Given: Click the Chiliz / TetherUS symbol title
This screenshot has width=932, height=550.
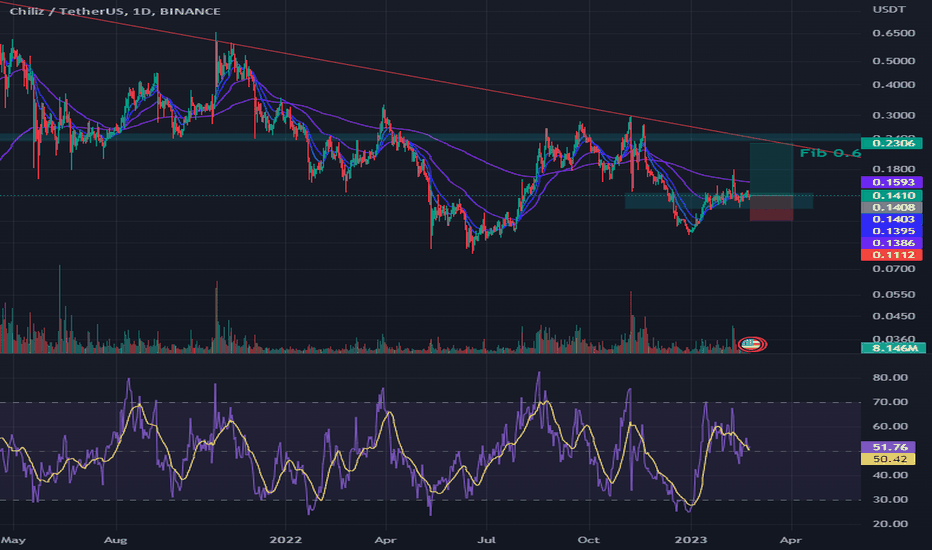Looking at the screenshot, I should tap(115, 11).
